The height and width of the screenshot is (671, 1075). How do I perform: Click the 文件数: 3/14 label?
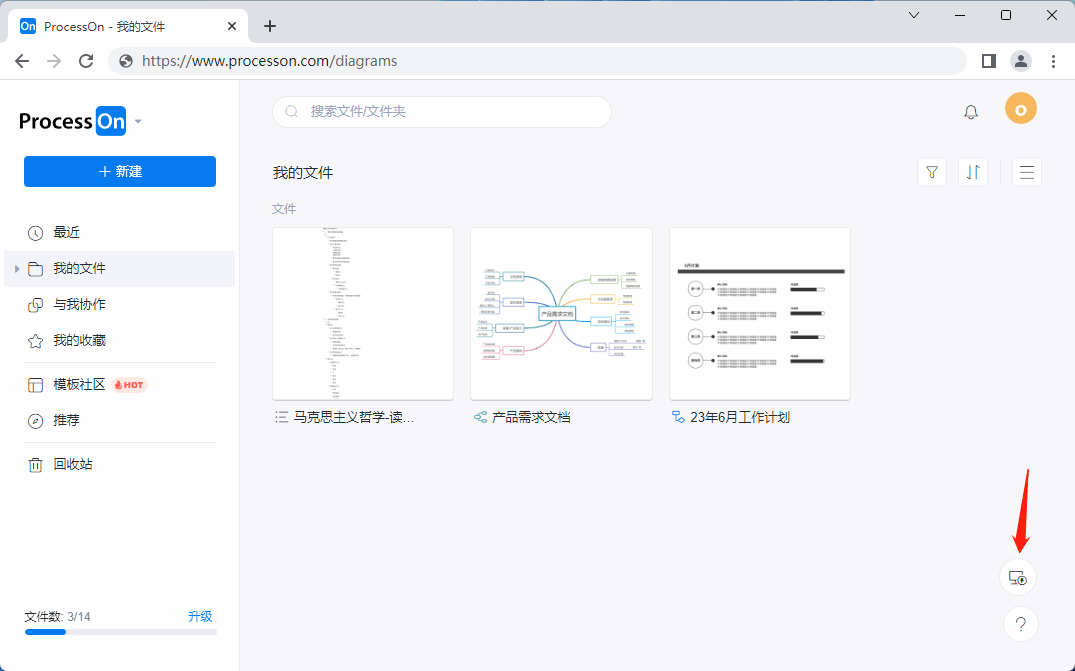pyautogui.click(x=58, y=617)
